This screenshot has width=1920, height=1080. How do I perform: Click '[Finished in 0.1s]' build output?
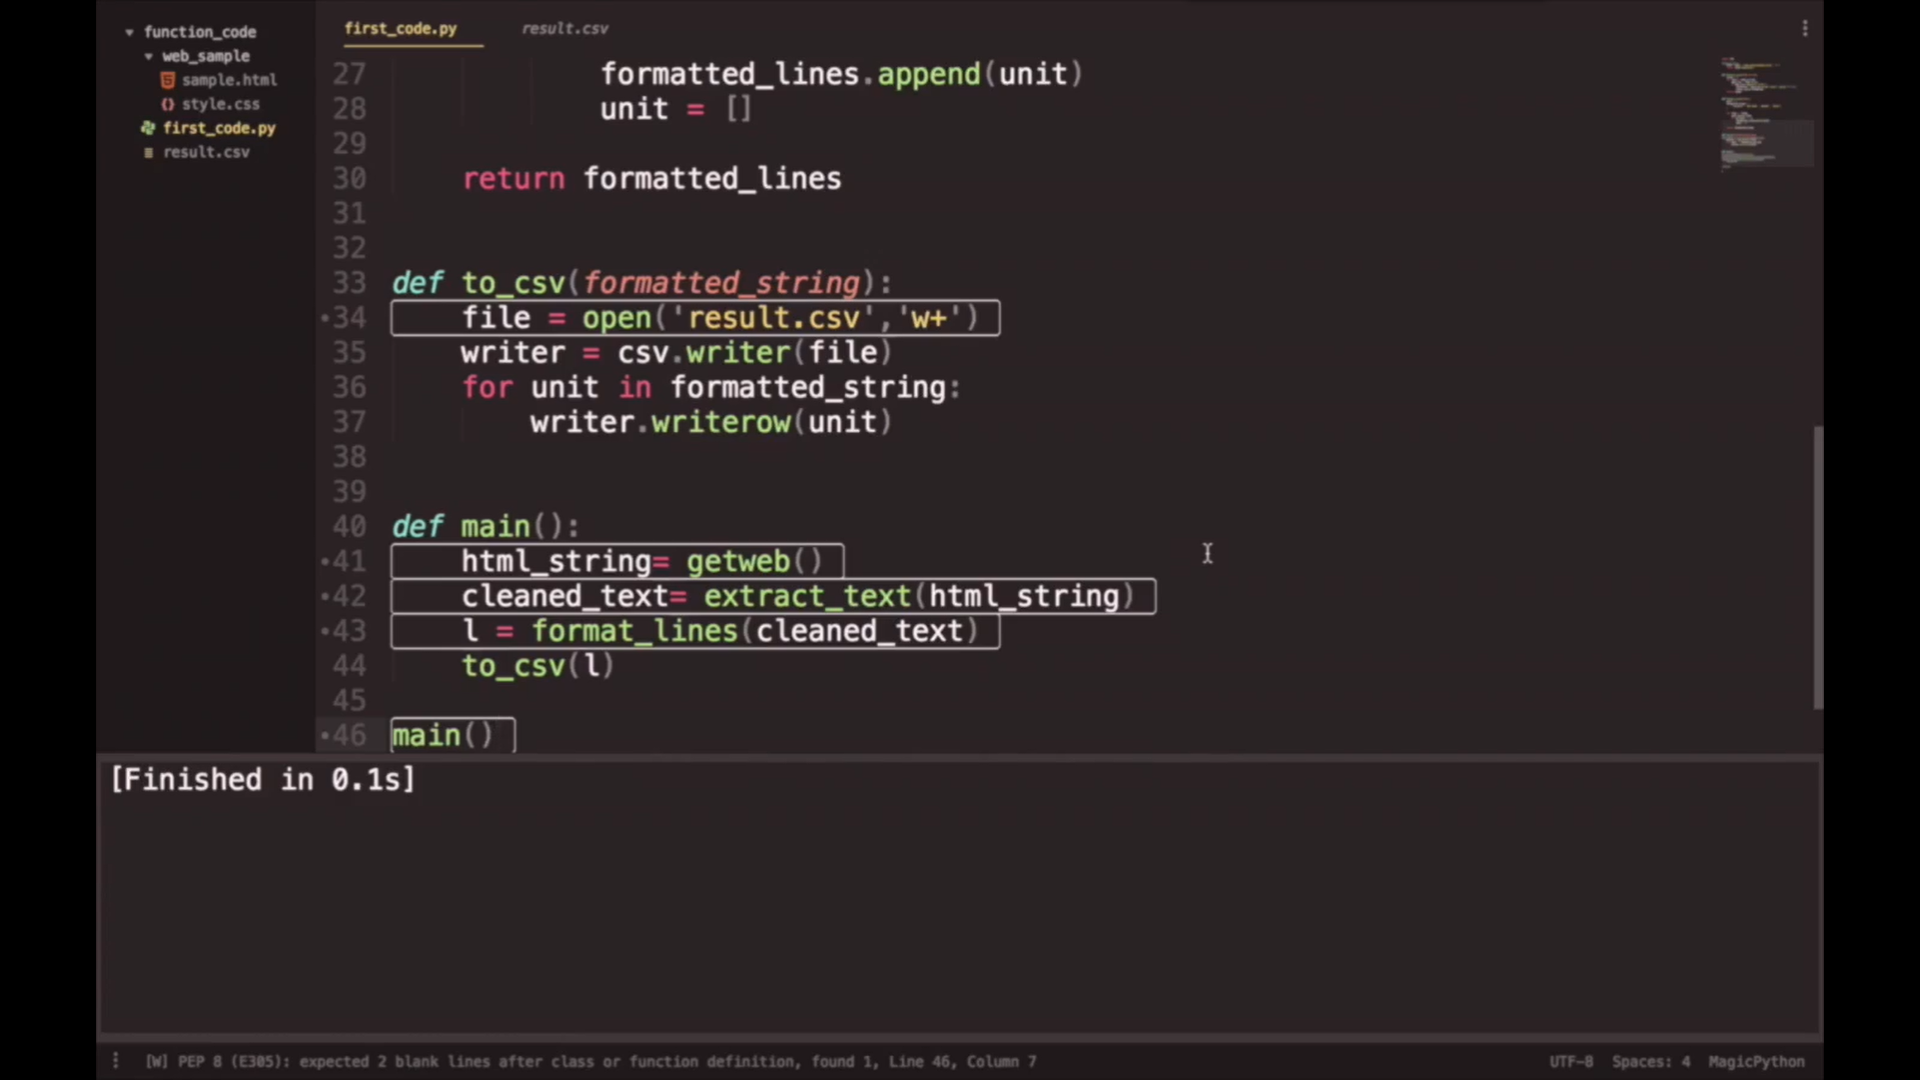(x=262, y=780)
